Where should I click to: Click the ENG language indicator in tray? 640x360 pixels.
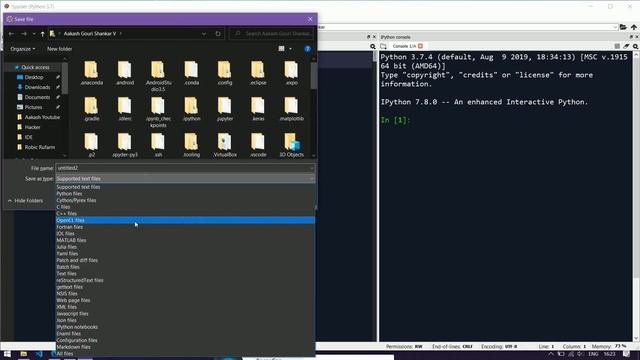[593, 354]
